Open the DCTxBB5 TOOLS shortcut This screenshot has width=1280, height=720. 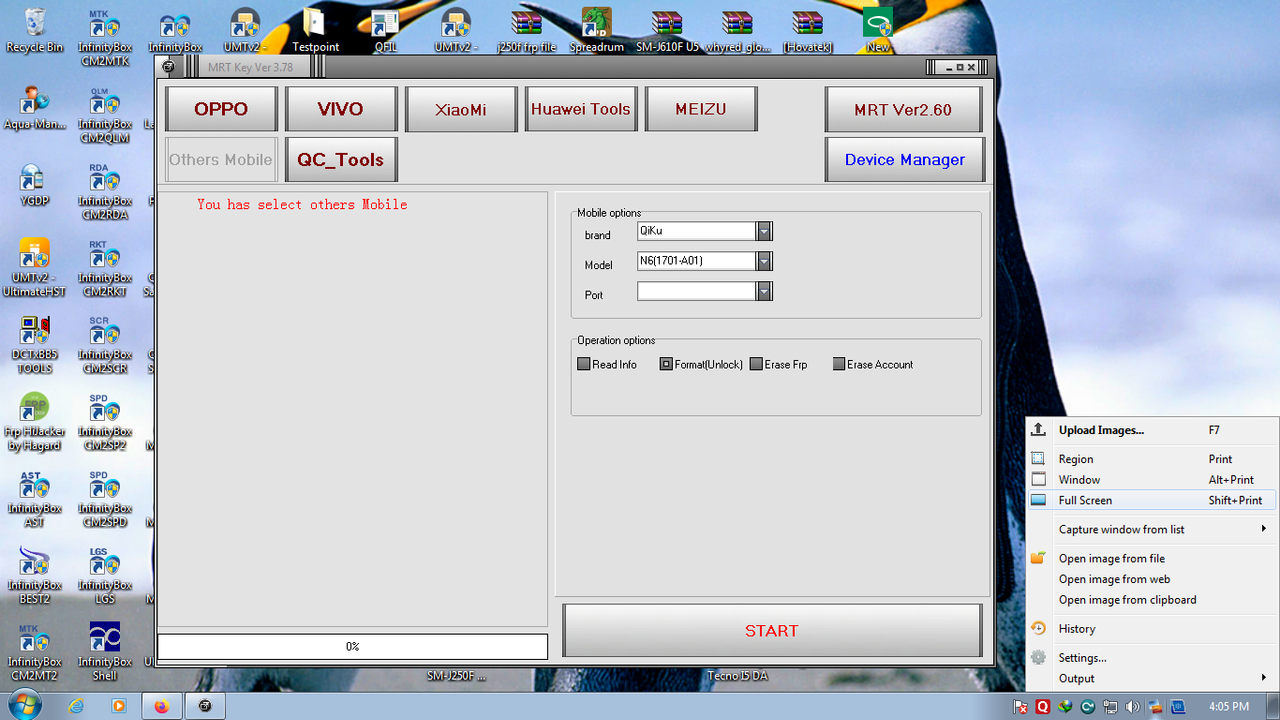coord(34,345)
